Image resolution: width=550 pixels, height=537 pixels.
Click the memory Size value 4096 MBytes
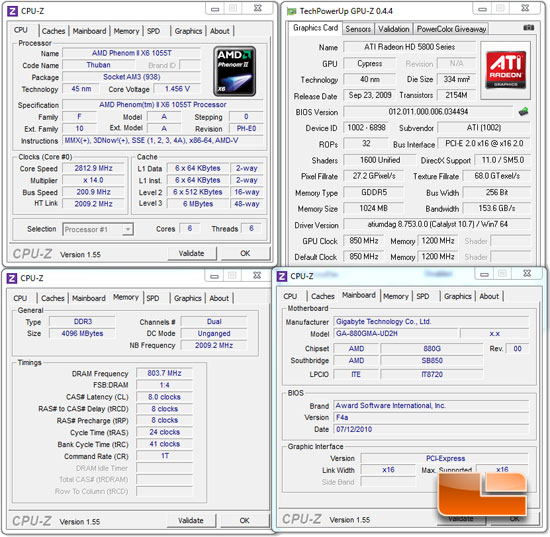pyautogui.click(x=82, y=334)
